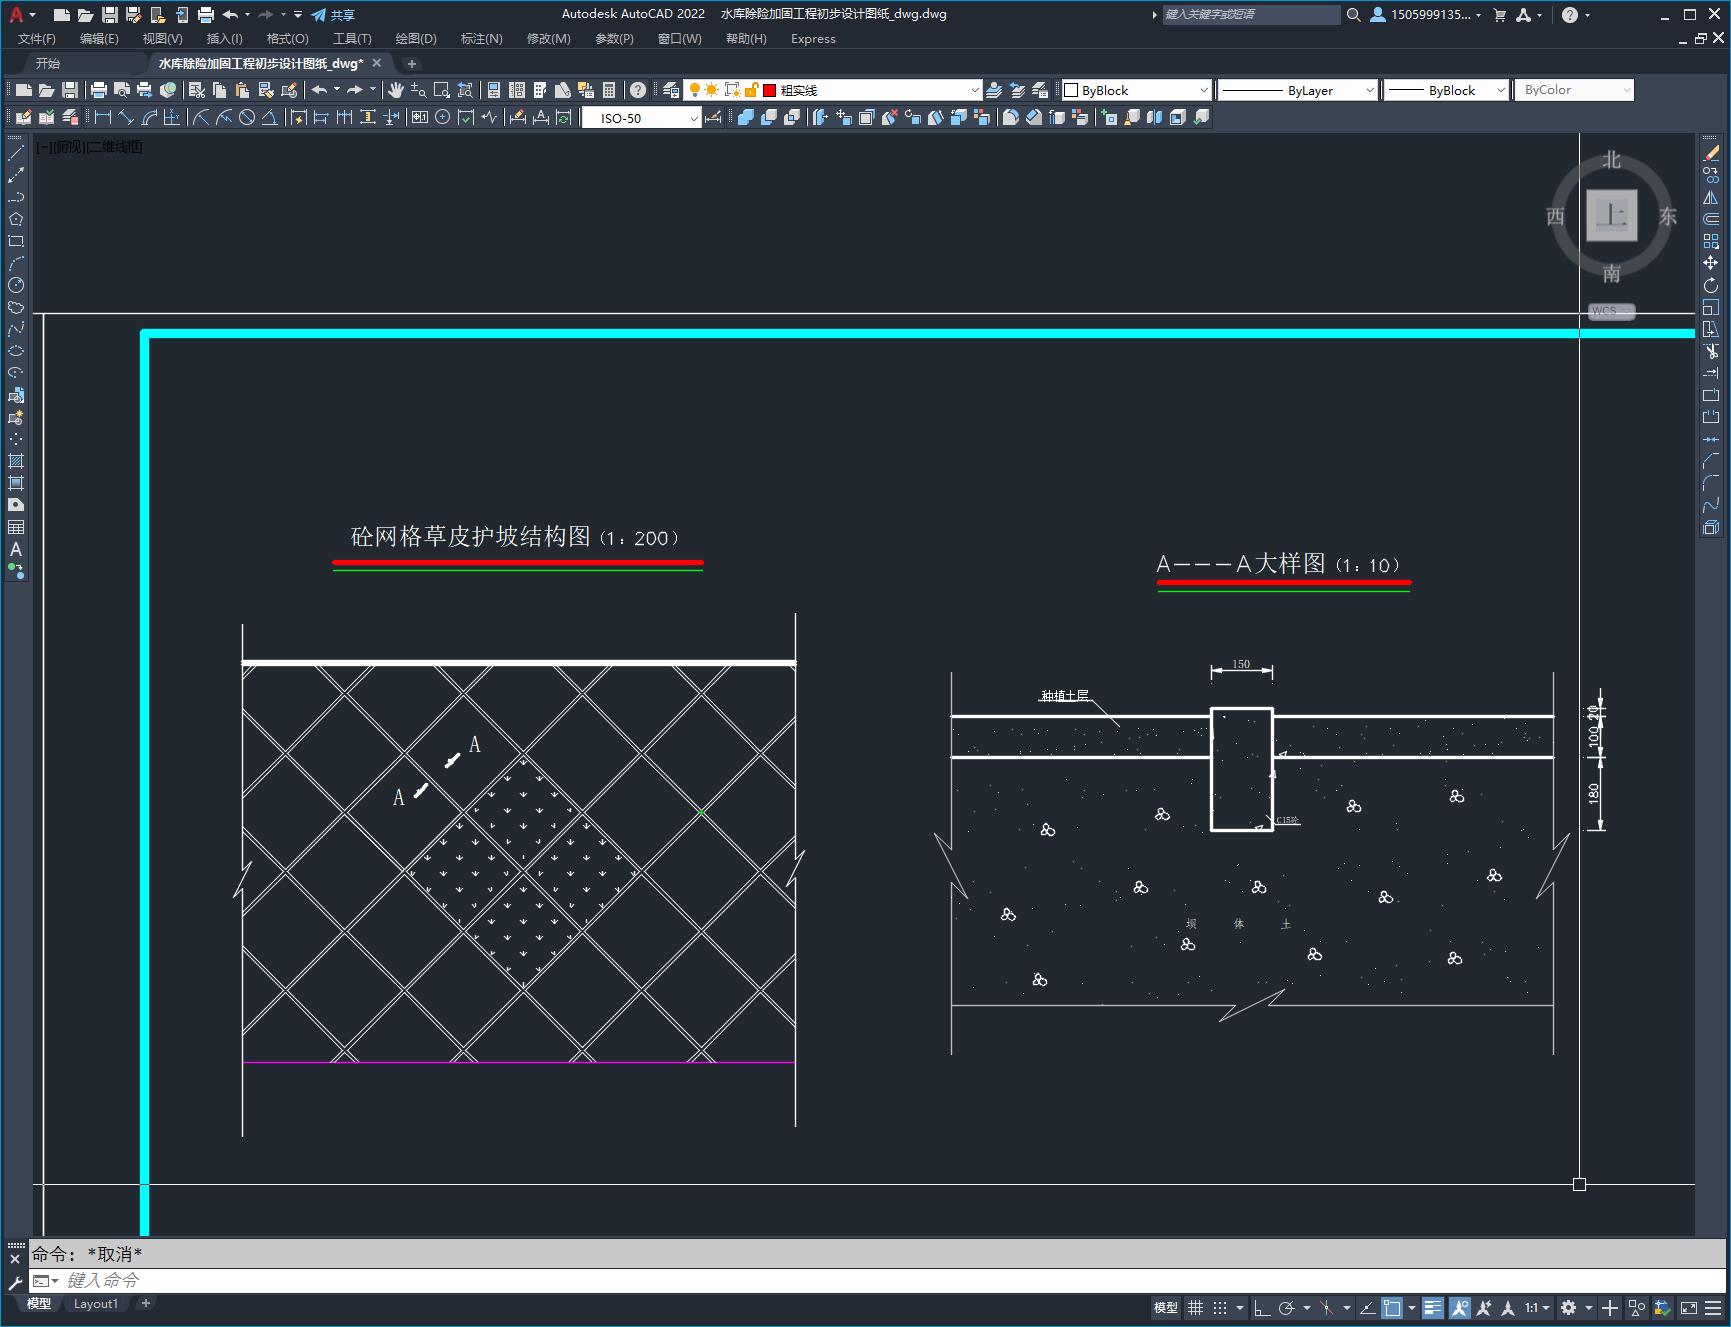Open the ByBlock color dropdown

pyautogui.click(x=1136, y=90)
